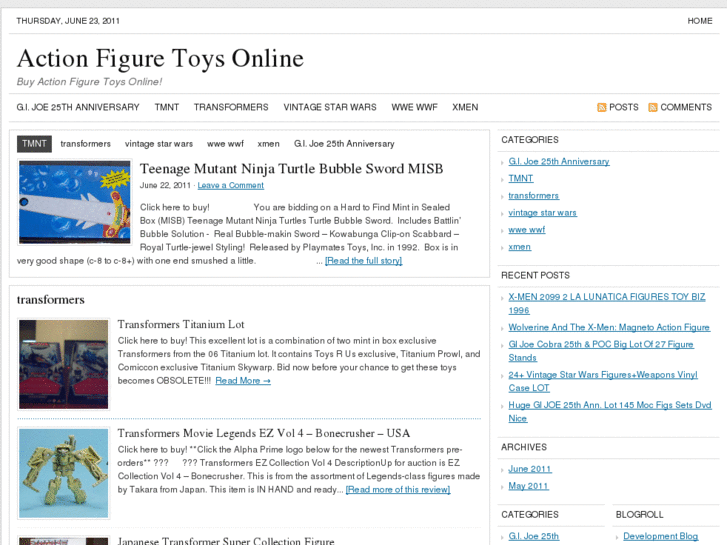Select the active TMNT featured tab

34,144
